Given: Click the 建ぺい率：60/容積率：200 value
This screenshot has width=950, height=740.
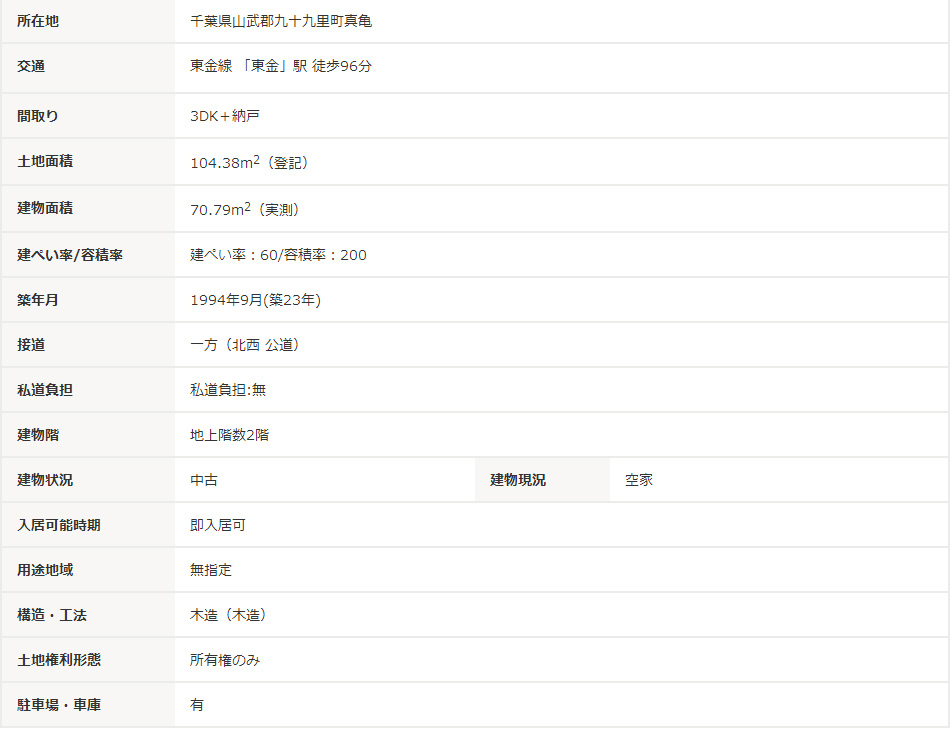Looking at the screenshot, I should [x=278, y=255].
